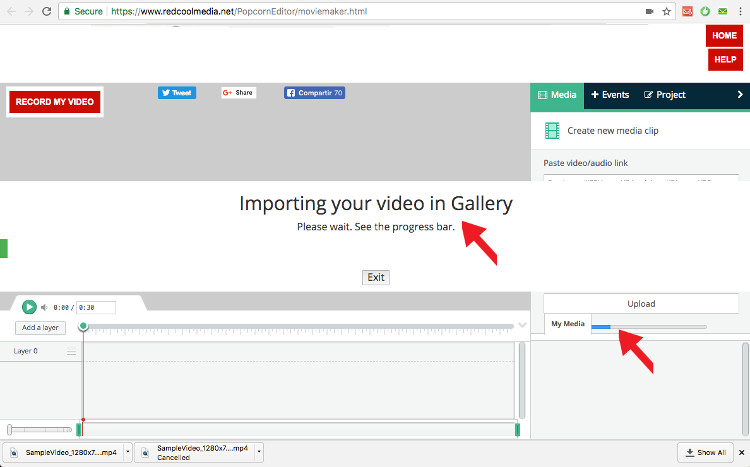The image size is (750, 467).
Task: Expand the timeline collapse chevron
Action: [522, 325]
